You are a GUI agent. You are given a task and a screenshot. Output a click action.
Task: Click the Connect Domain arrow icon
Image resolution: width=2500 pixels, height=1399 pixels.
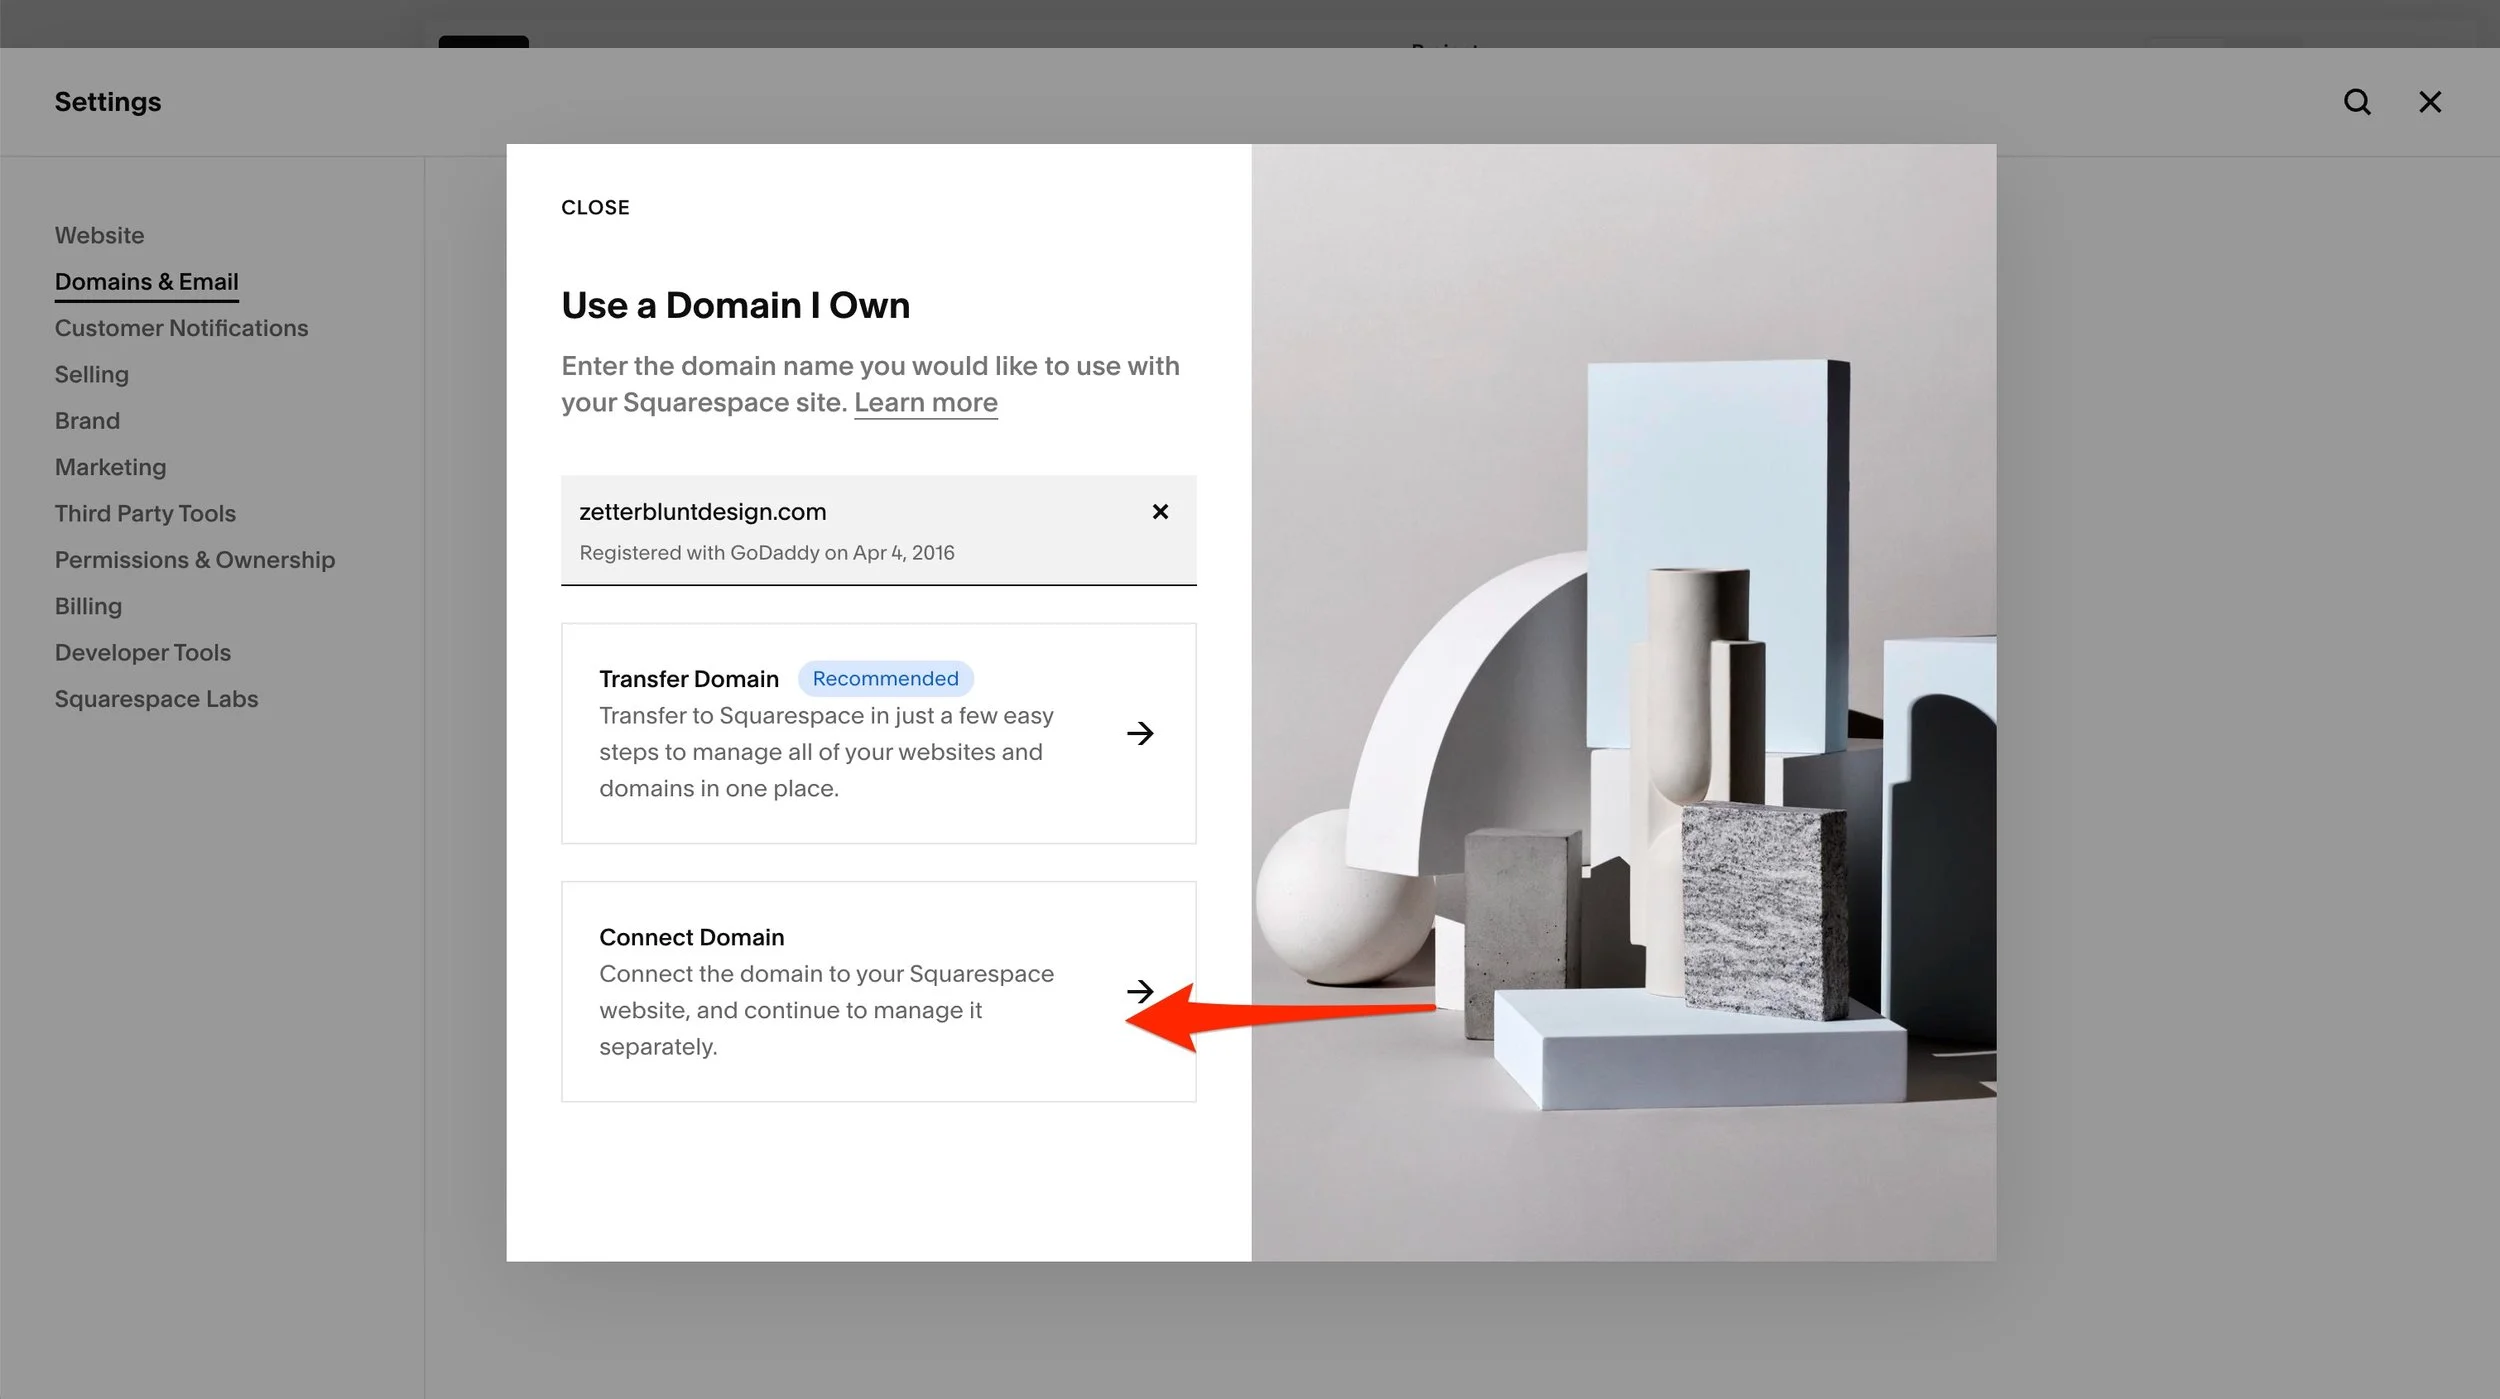[1140, 991]
